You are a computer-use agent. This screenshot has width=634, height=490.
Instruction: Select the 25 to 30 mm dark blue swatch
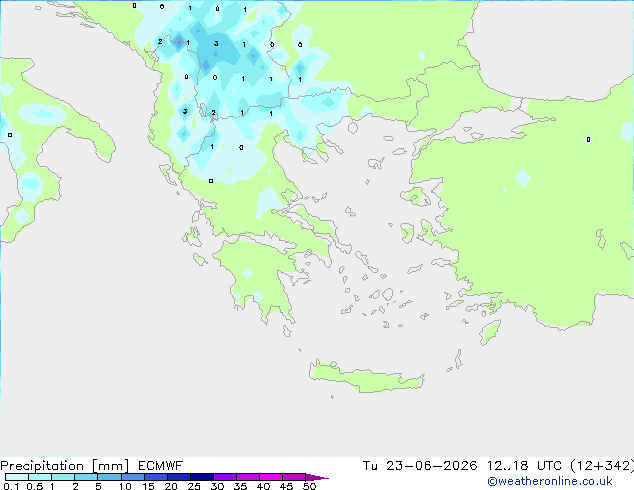pos(202,477)
